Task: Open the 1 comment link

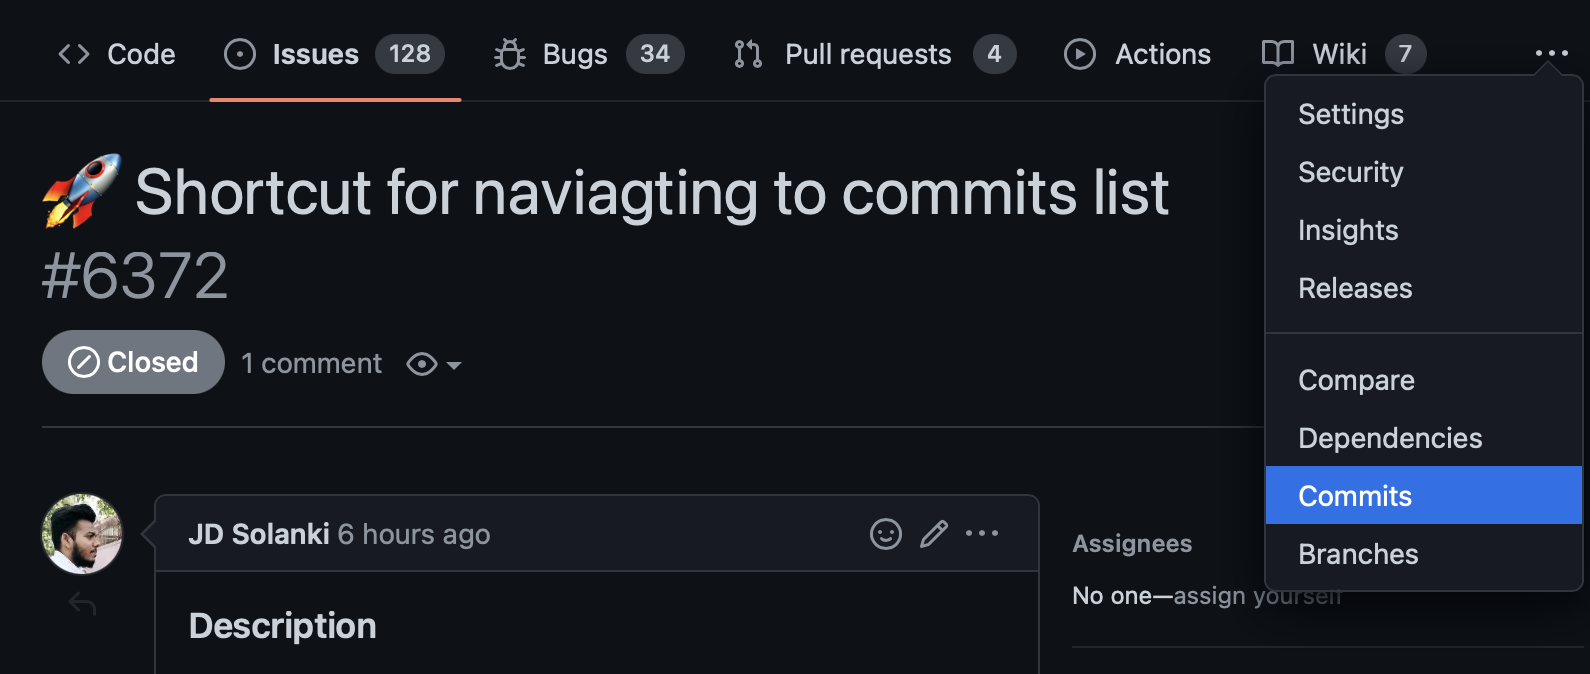Action: [311, 363]
